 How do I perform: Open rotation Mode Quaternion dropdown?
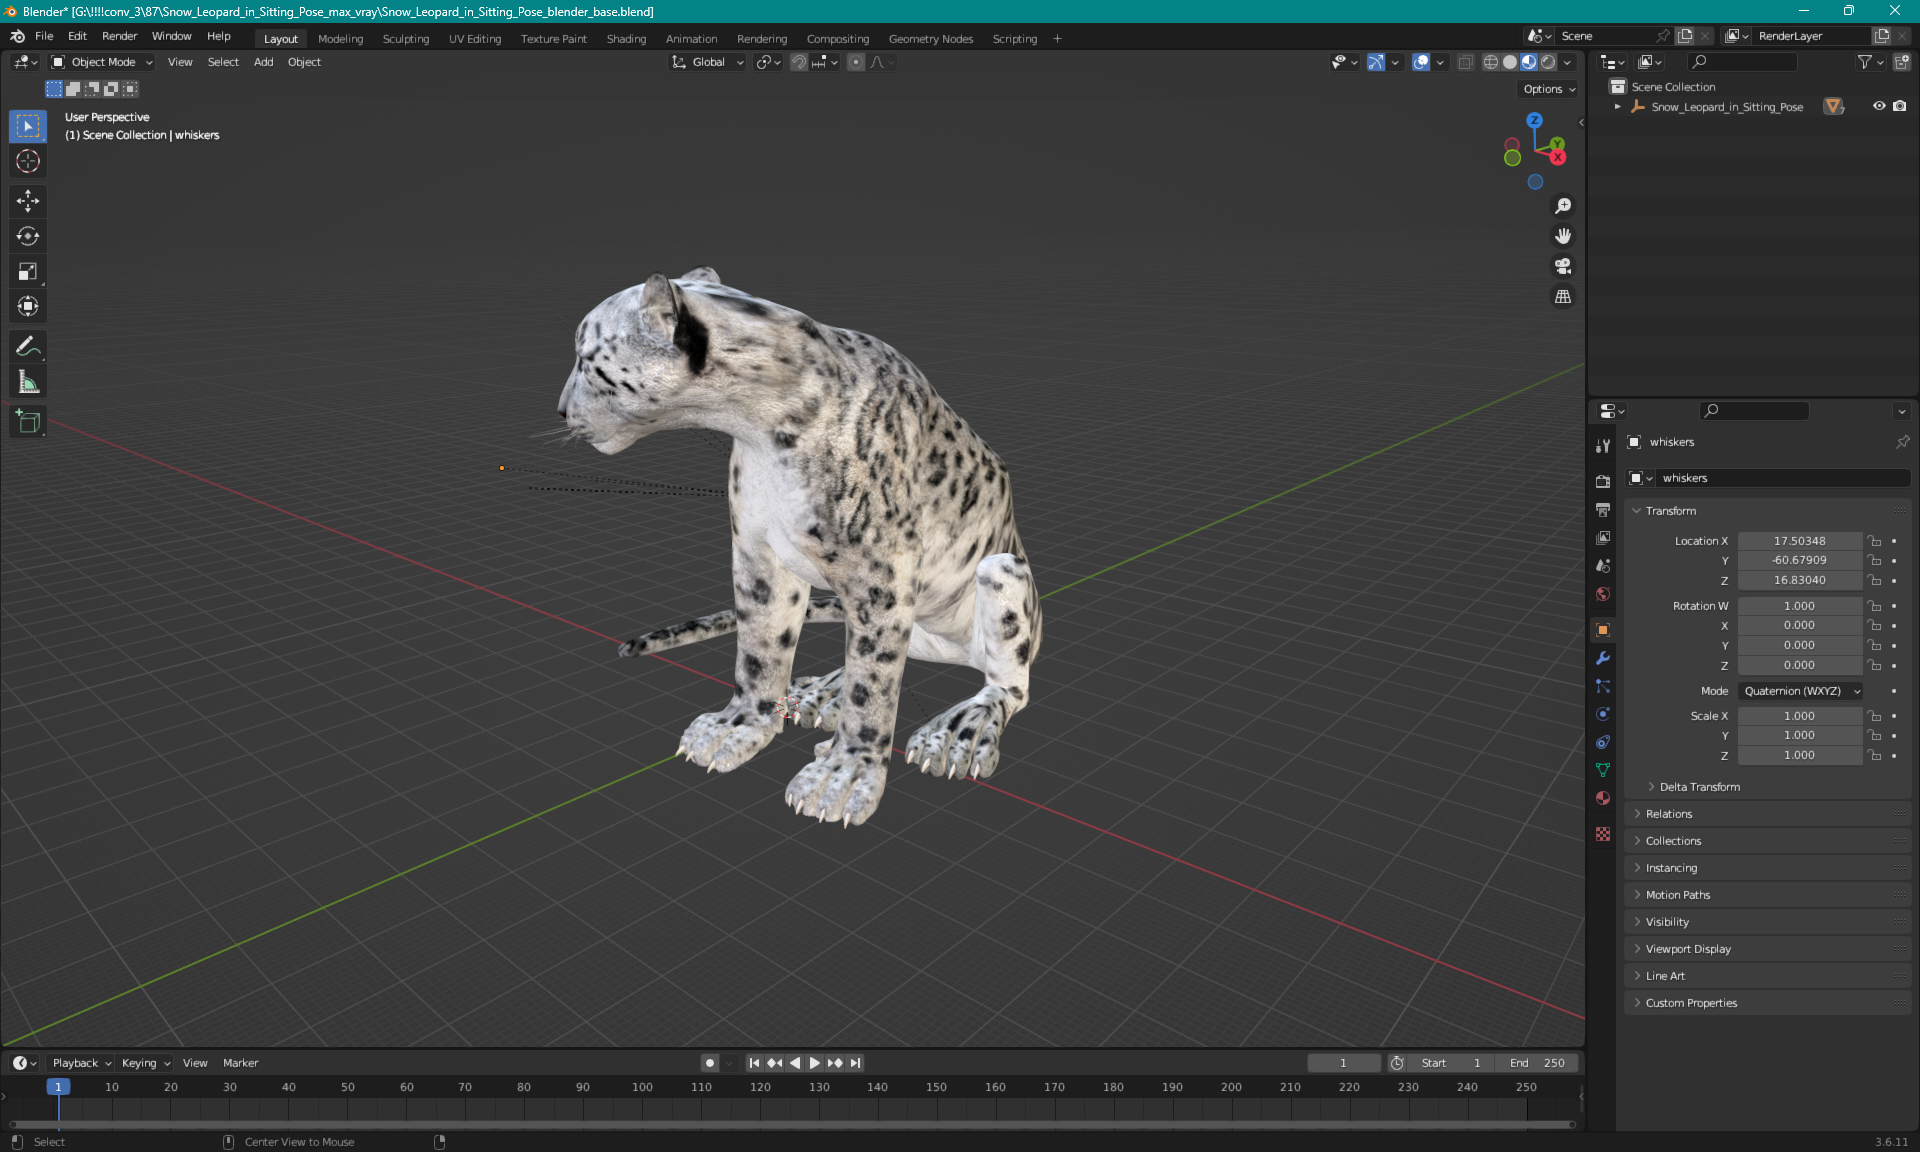point(1800,691)
